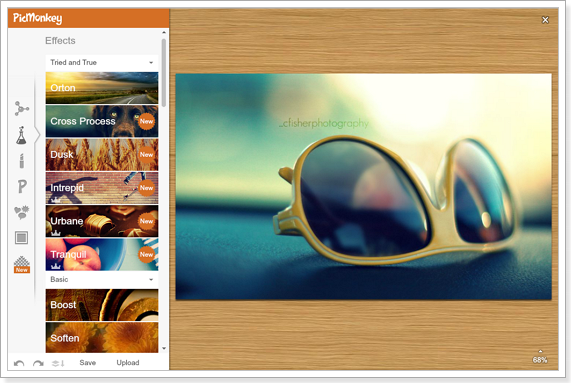The height and width of the screenshot is (383, 571).
Task: Apply the Tranquil effect
Action: (102, 254)
